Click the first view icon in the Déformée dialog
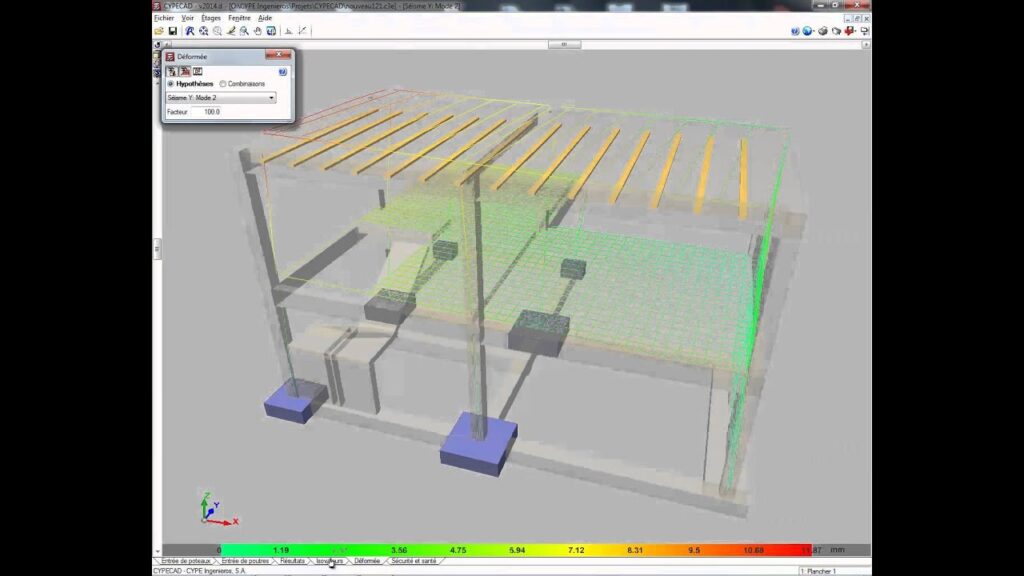The width and height of the screenshot is (1024, 576). [x=172, y=71]
